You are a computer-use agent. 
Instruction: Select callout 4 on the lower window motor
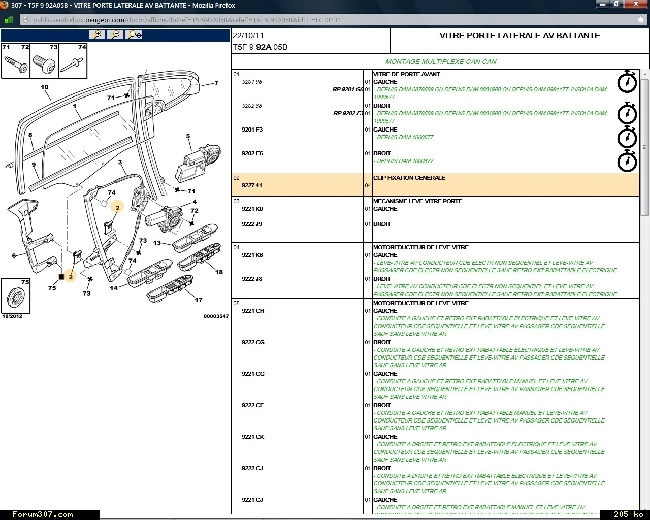[195, 202]
